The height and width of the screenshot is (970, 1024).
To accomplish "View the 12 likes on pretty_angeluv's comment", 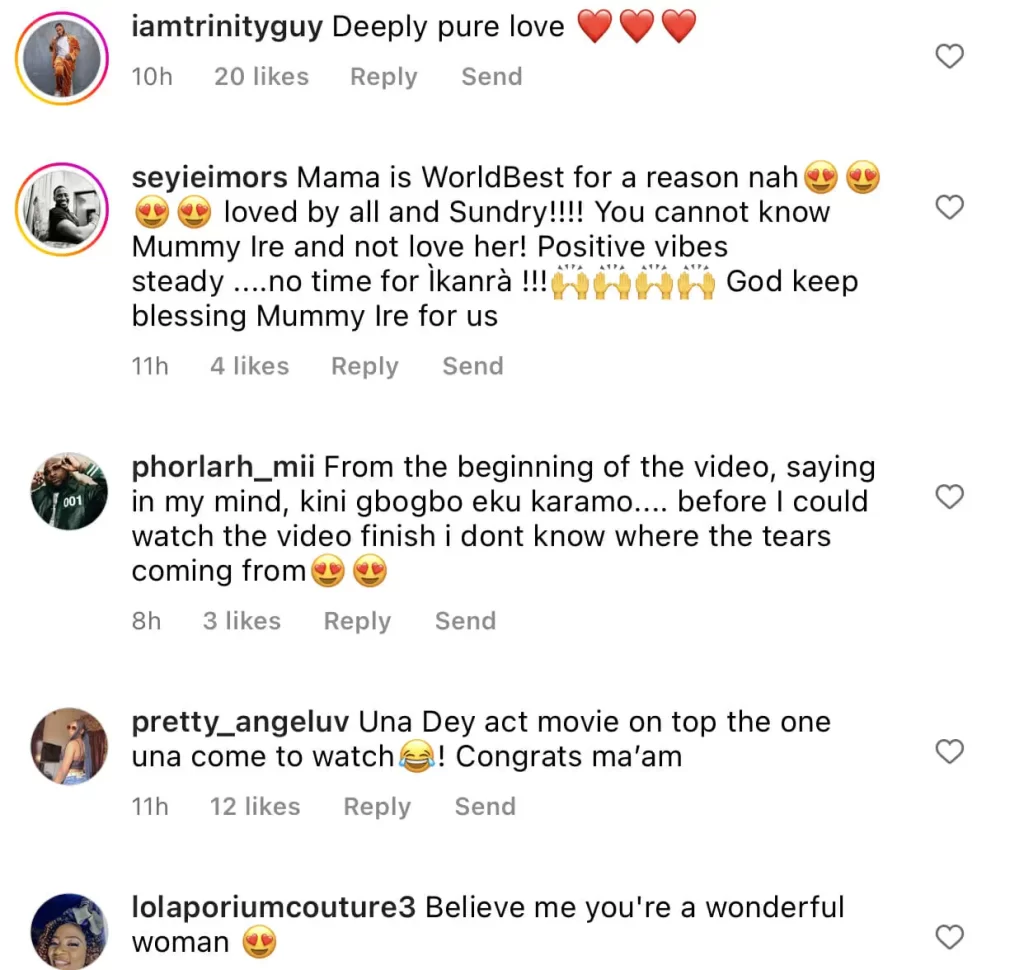I will point(255,806).
